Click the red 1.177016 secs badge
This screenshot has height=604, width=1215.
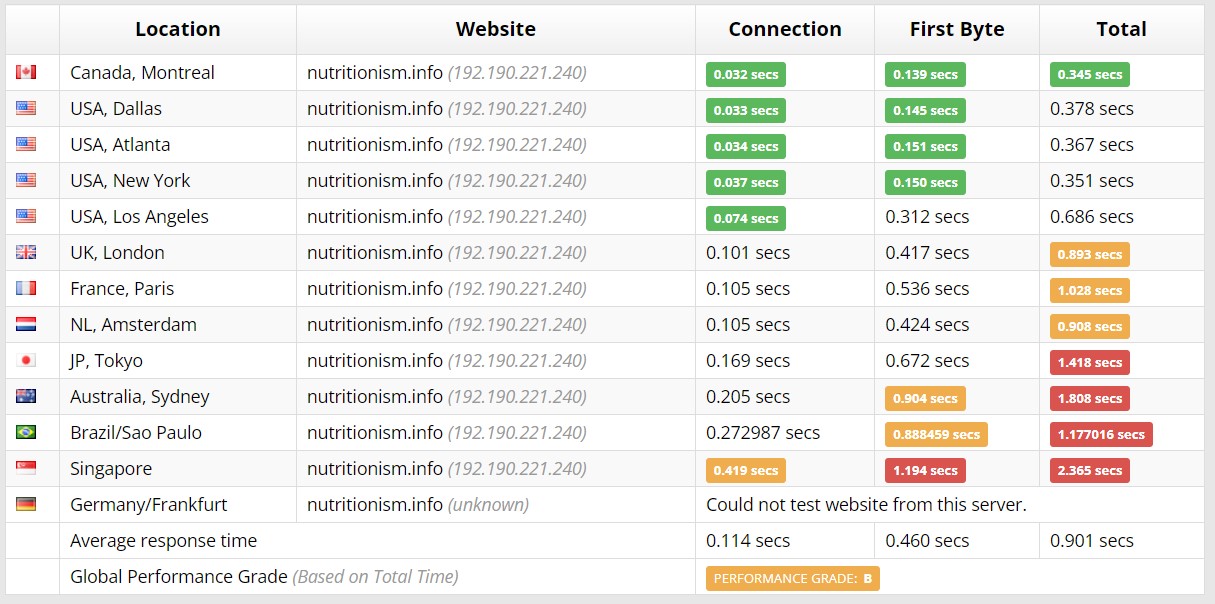pyautogui.click(x=1101, y=434)
